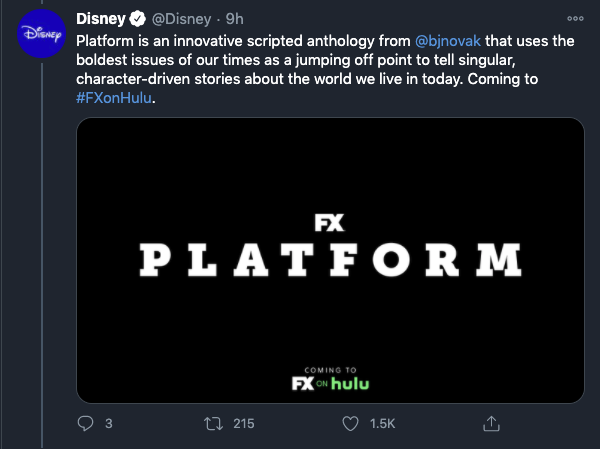Click the Disney display name

101,19
